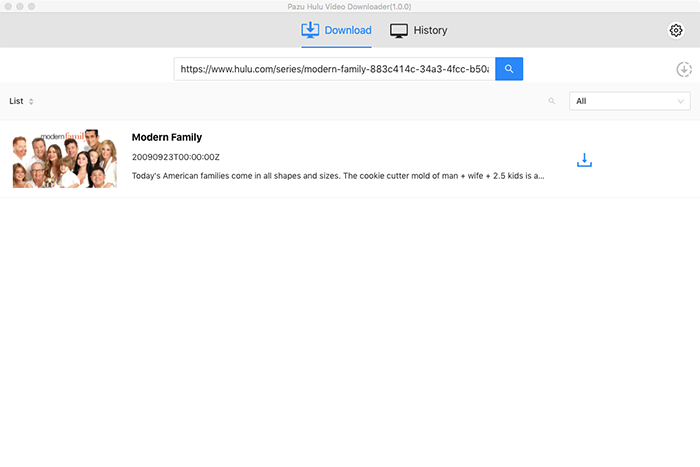The image size is (700, 467).
Task: Click the date 20090923T00:00:00Z
Action: [175, 157]
